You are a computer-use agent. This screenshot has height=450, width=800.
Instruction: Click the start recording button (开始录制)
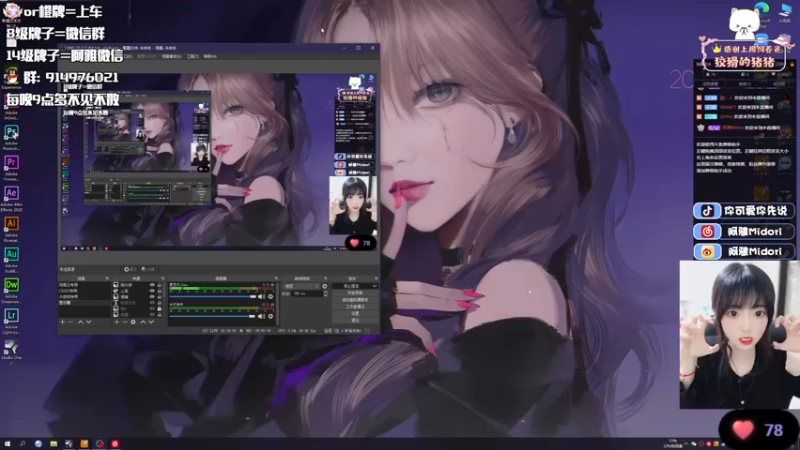click(355, 293)
